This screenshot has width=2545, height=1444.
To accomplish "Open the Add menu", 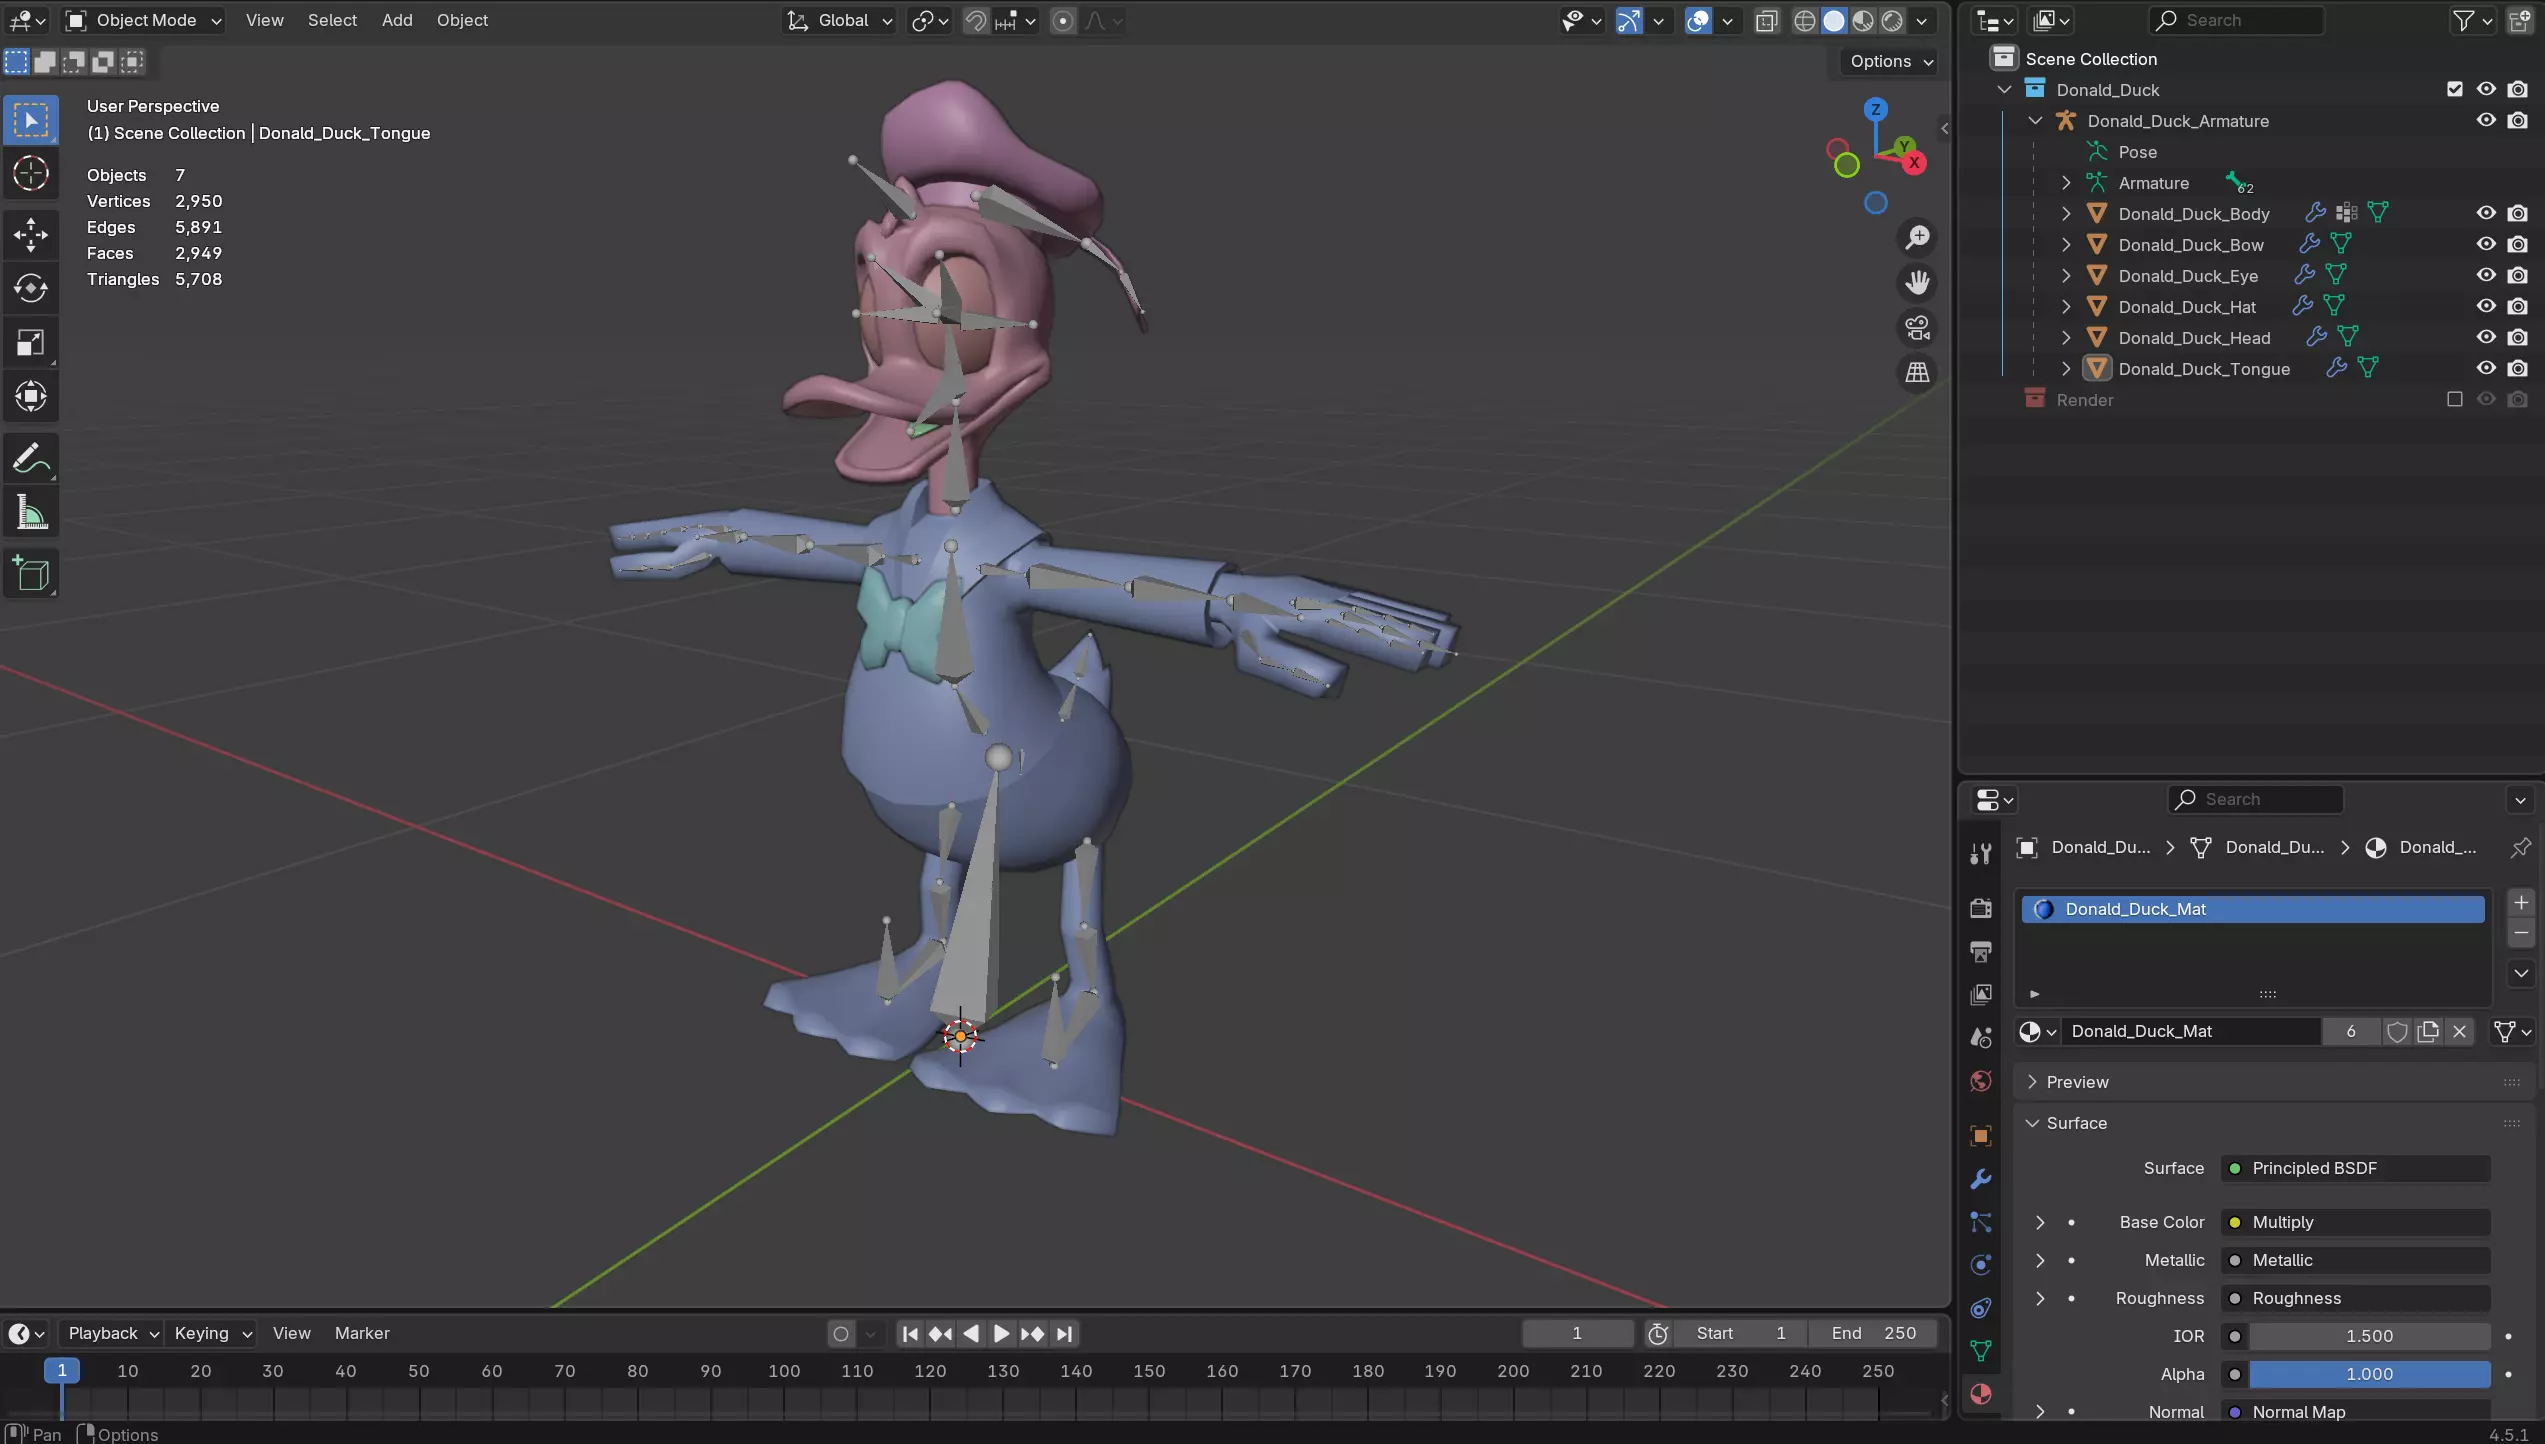I will (x=396, y=20).
